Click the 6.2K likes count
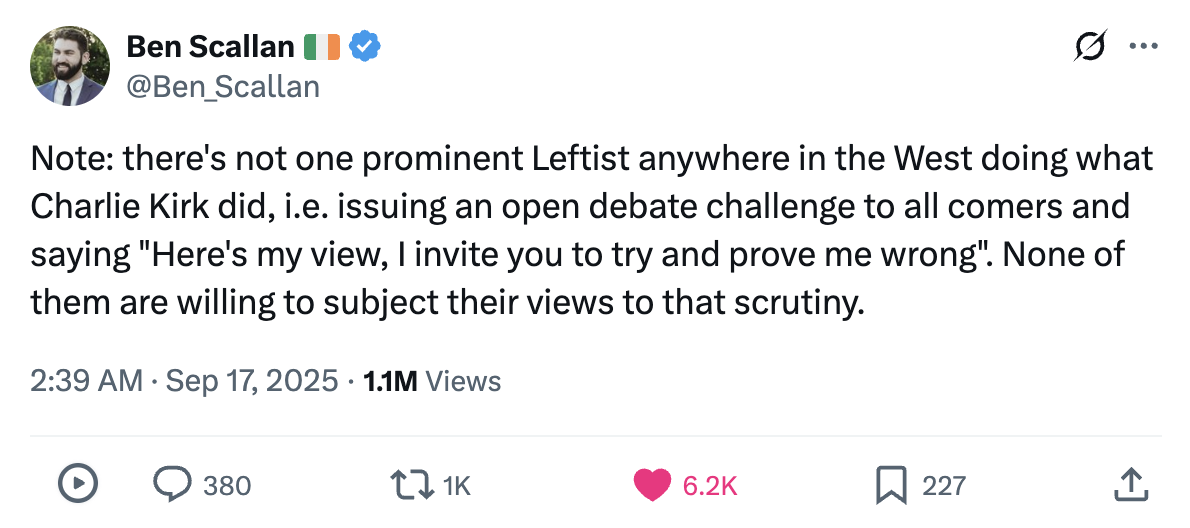 [x=709, y=486]
